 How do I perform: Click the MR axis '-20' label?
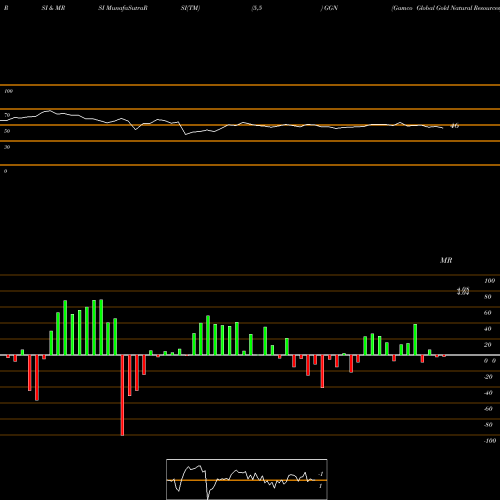tap(488, 377)
